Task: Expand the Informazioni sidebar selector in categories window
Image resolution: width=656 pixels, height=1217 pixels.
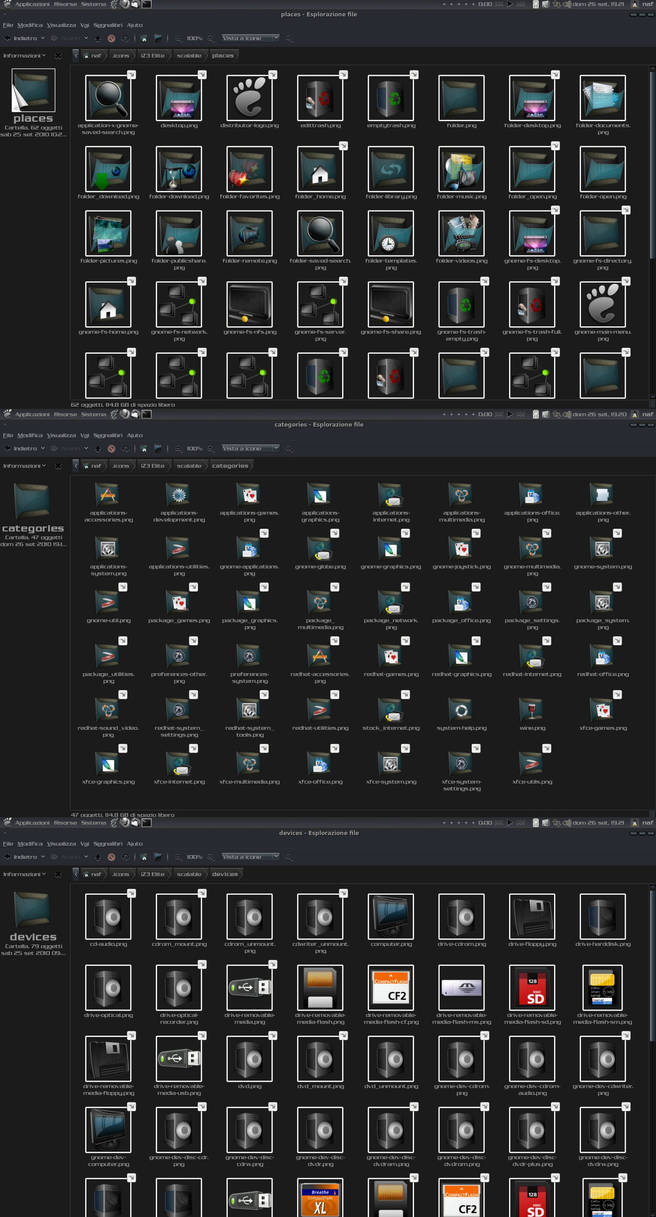Action: coord(25,466)
